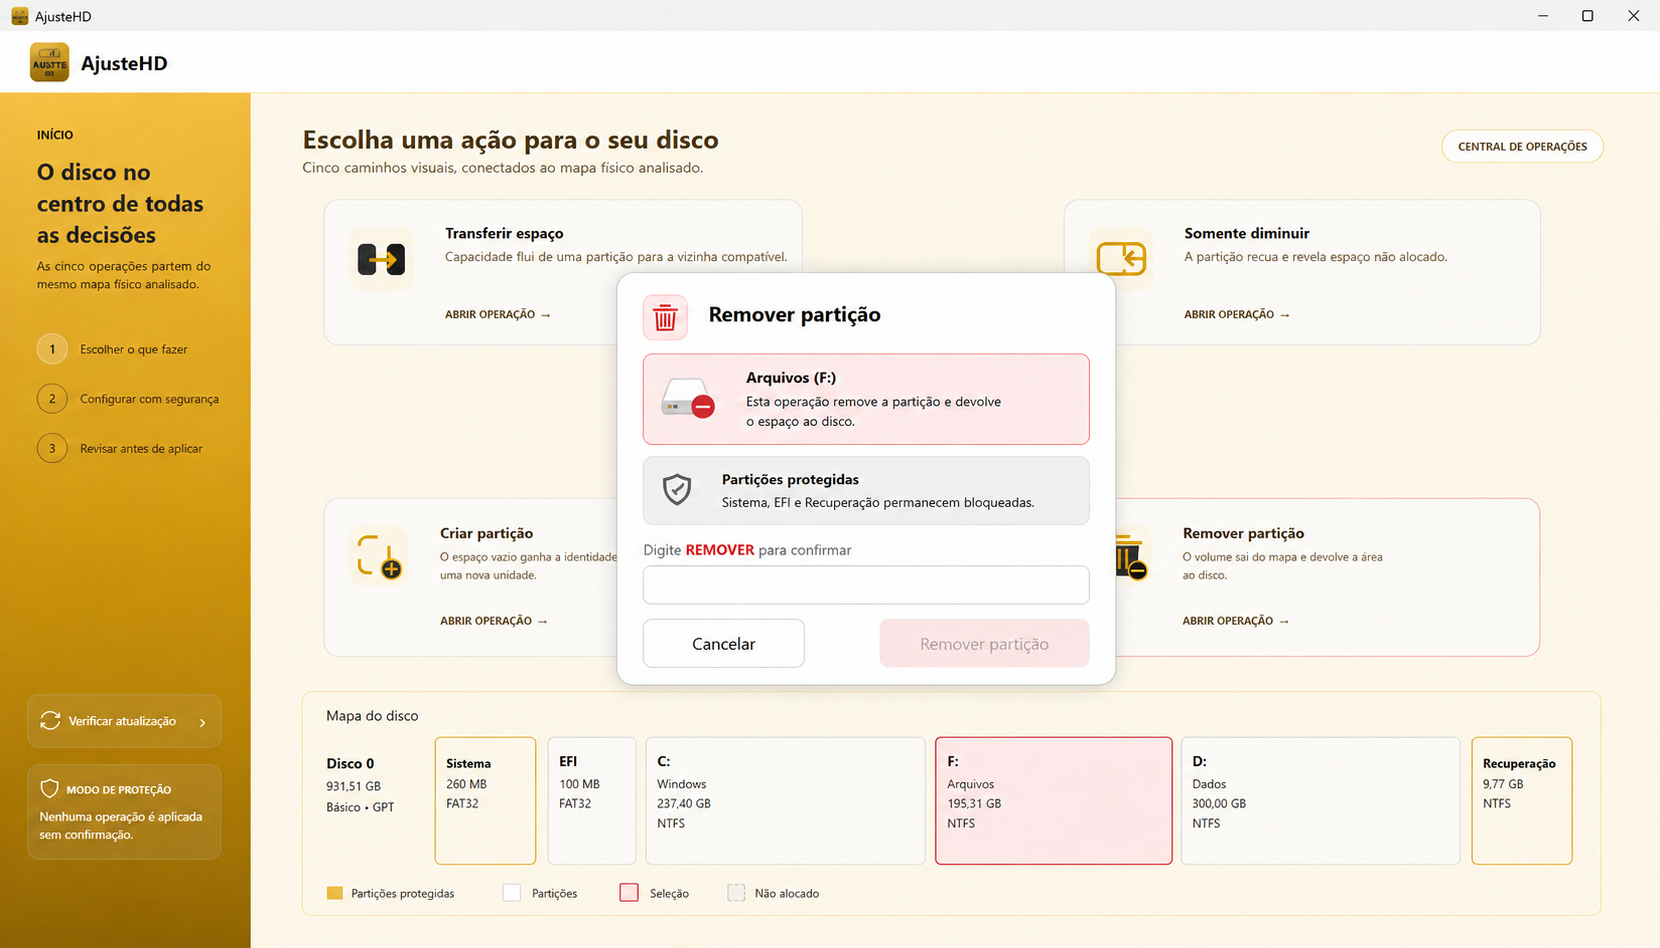Image resolution: width=1660 pixels, height=948 pixels.
Task: Click the Modo de Proteção notice
Action: point(124,812)
